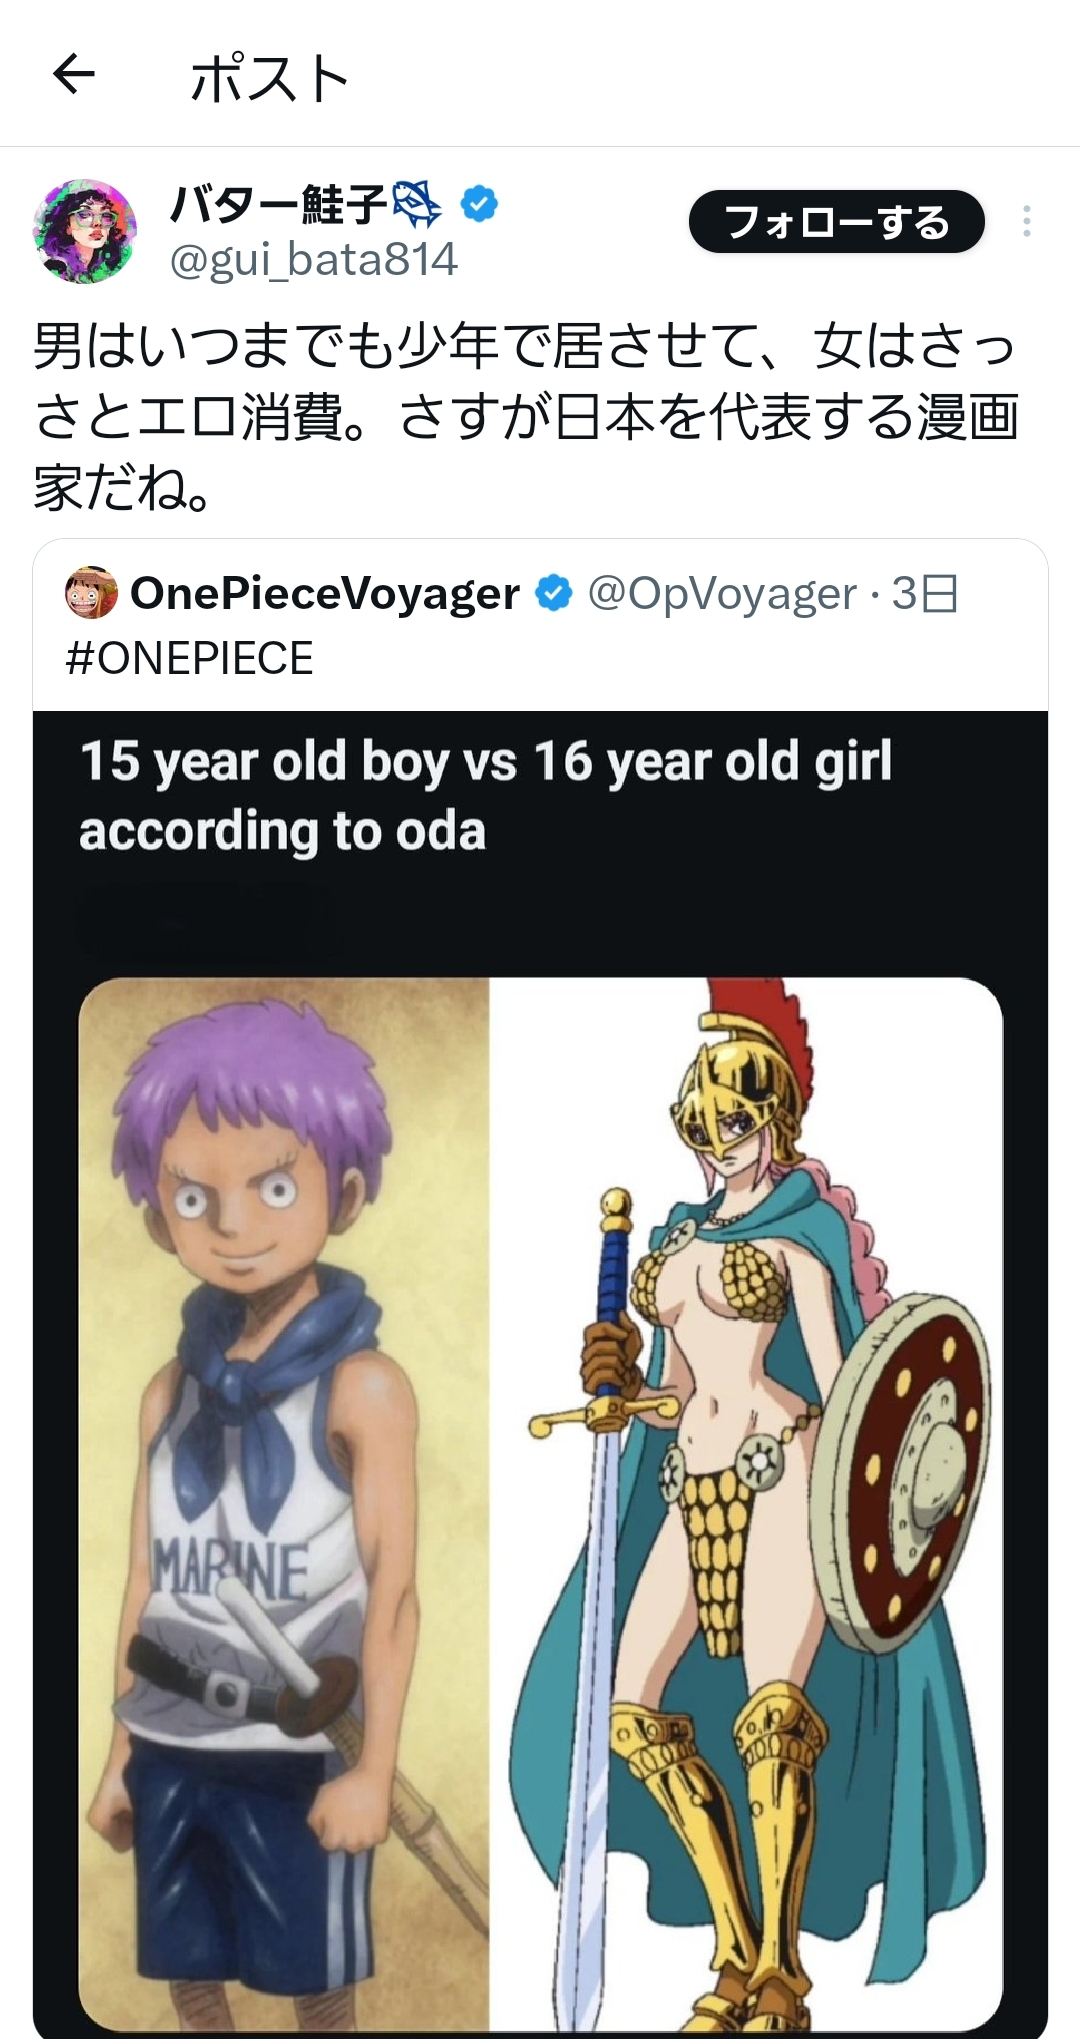Open the three-dot more options menu

[x=1026, y=222]
